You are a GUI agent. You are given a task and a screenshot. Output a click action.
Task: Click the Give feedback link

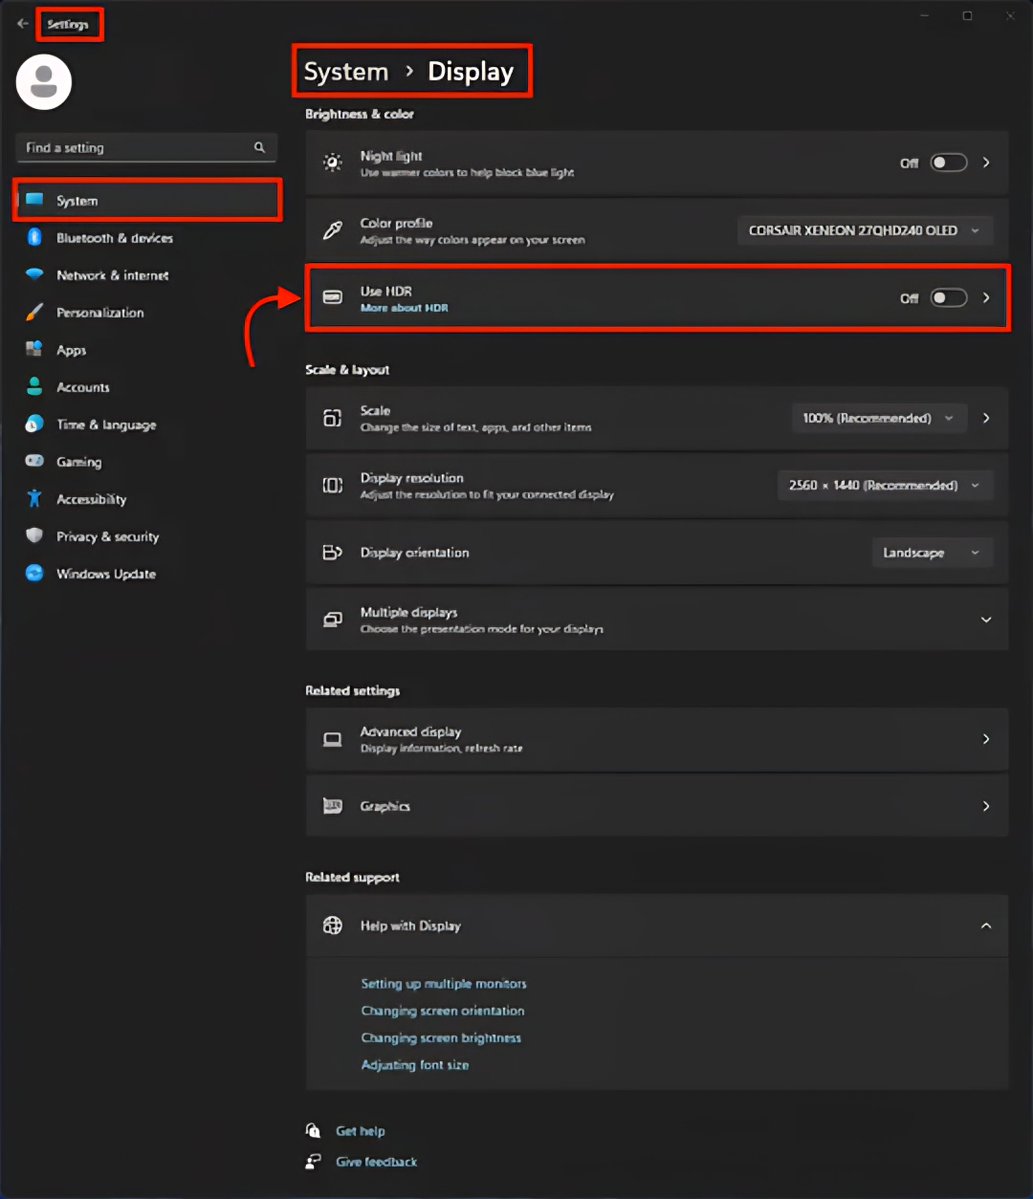click(x=376, y=1162)
